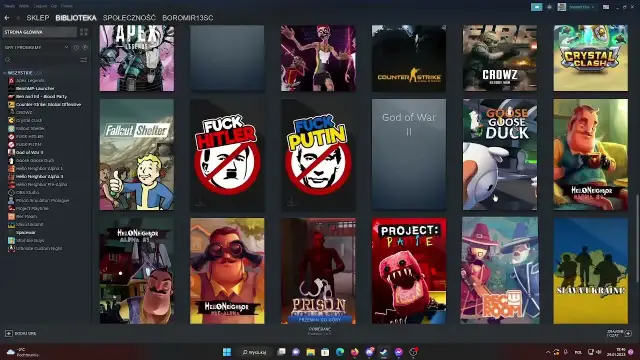Click the sidebar search magnifier icon
This screenshot has height=360, width=640.
(7, 60)
